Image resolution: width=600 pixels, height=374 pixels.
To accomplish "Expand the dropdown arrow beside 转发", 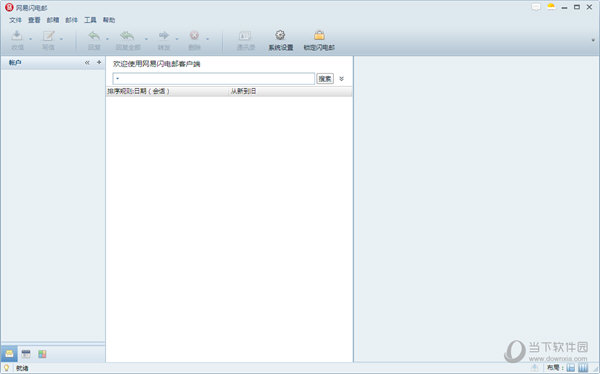I will pos(177,39).
